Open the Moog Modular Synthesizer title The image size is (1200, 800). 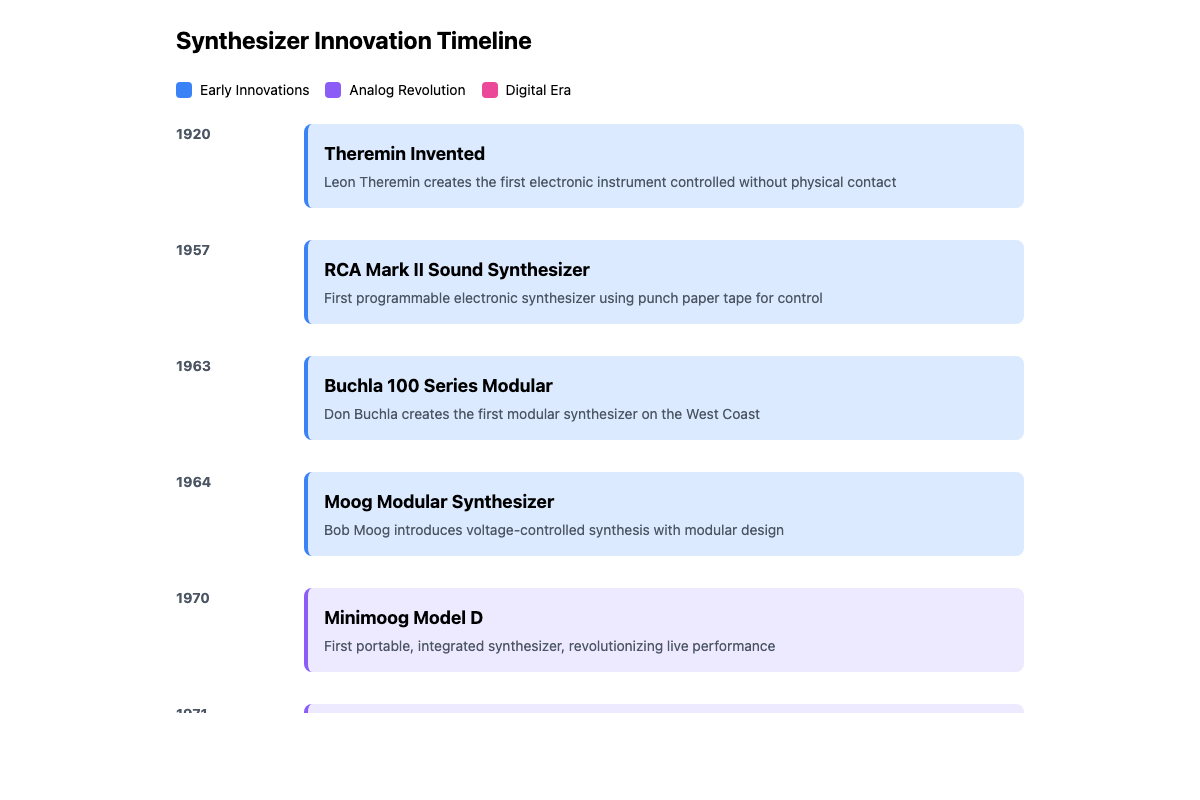pyautogui.click(x=439, y=502)
